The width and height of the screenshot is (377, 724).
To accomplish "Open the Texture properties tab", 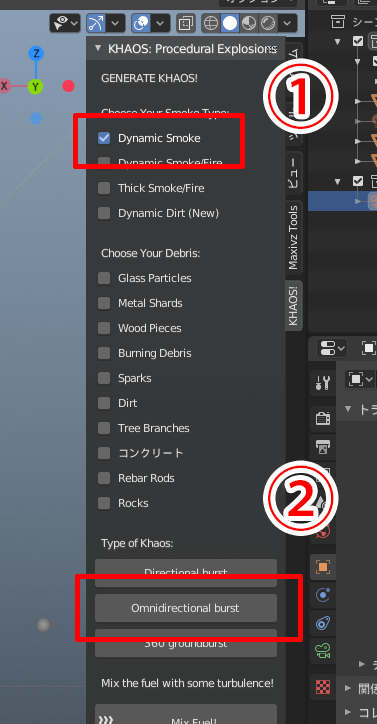I will tap(323, 687).
